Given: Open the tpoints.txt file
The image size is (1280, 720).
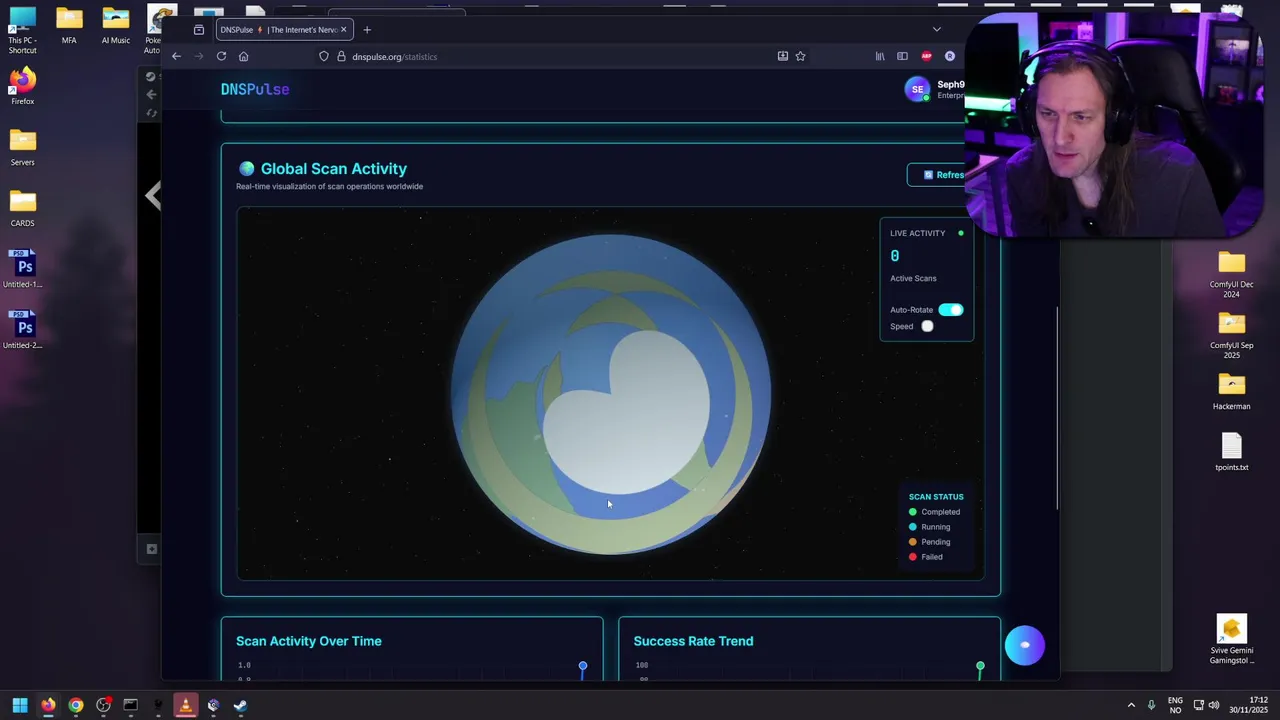Looking at the screenshot, I should (x=1231, y=452).
